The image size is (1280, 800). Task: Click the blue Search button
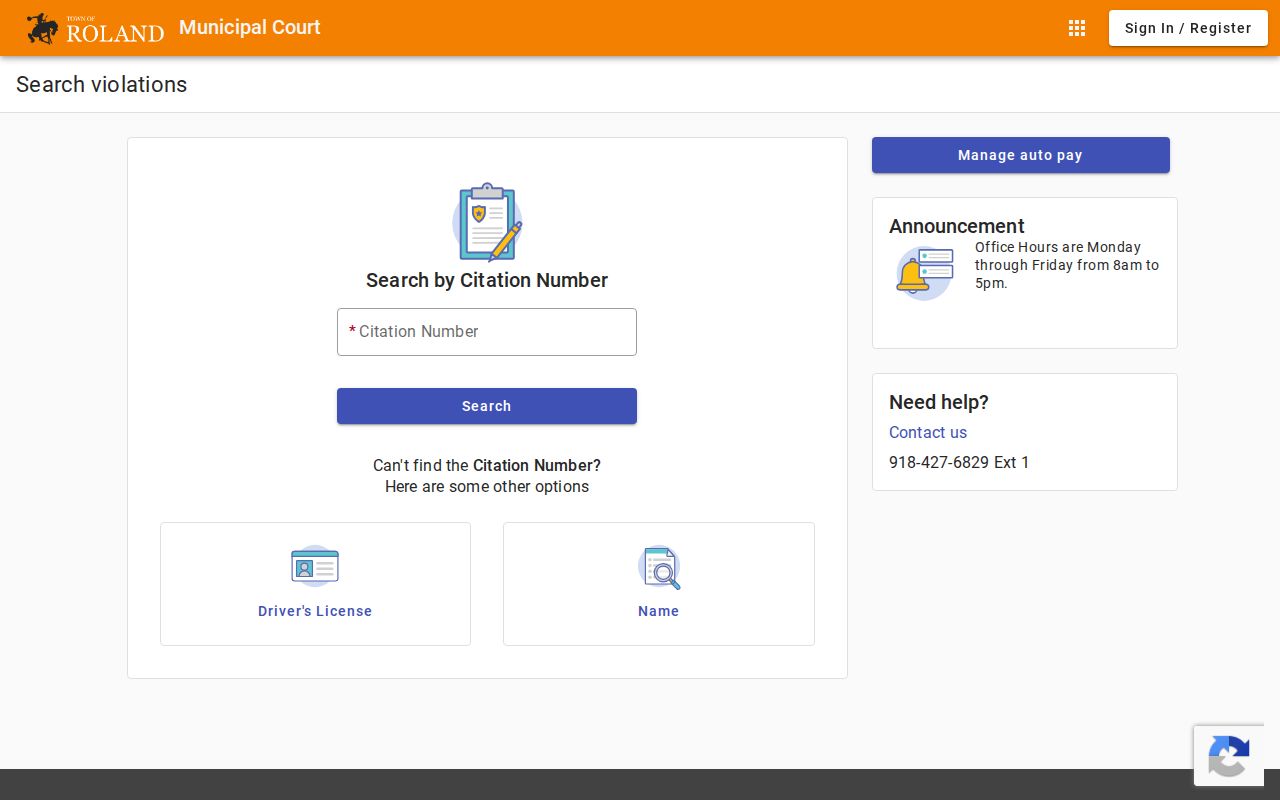487,406
